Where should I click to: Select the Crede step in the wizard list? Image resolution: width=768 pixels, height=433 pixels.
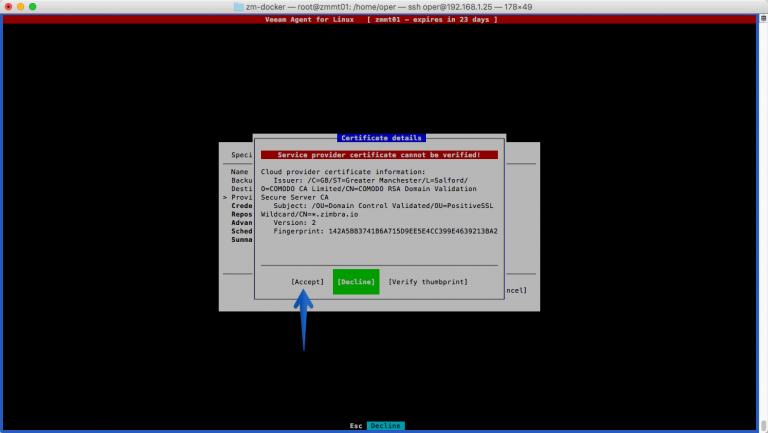tap(242, 206)
